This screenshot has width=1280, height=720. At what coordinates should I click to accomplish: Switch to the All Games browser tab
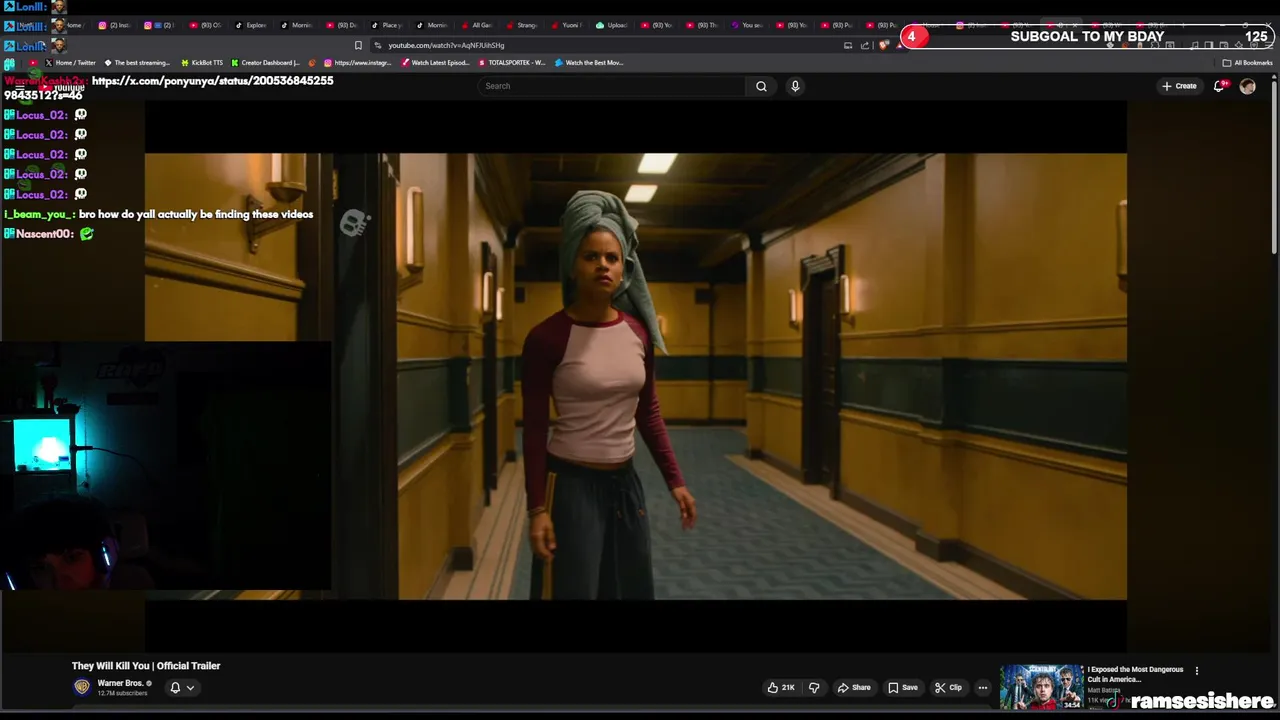(x=476, y=25)
